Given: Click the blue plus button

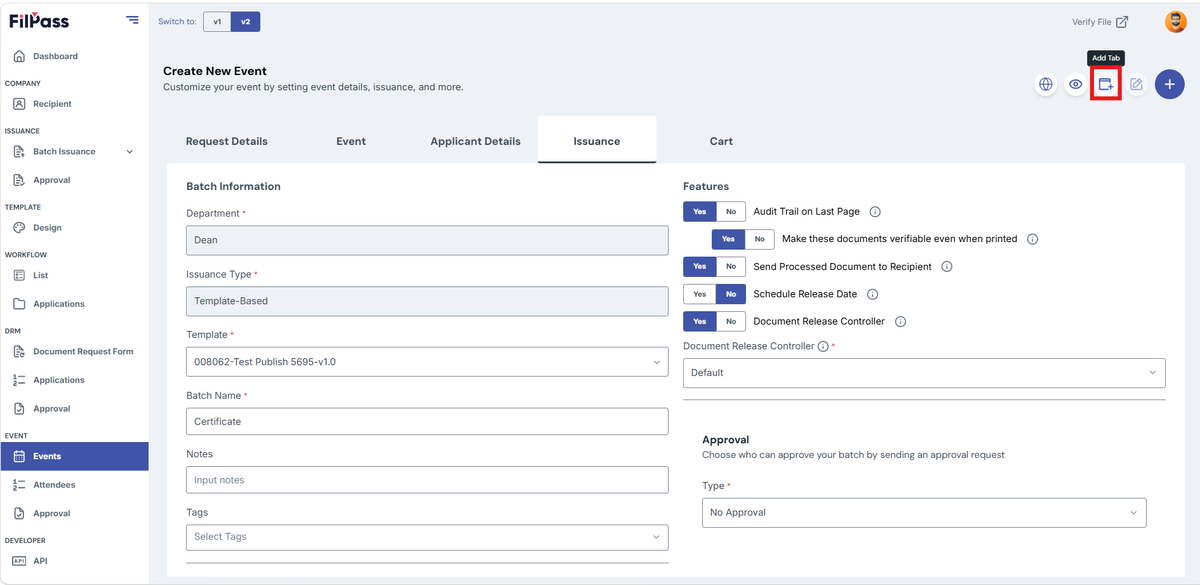Looking at the screenshot, I should tap(1170, 85).
